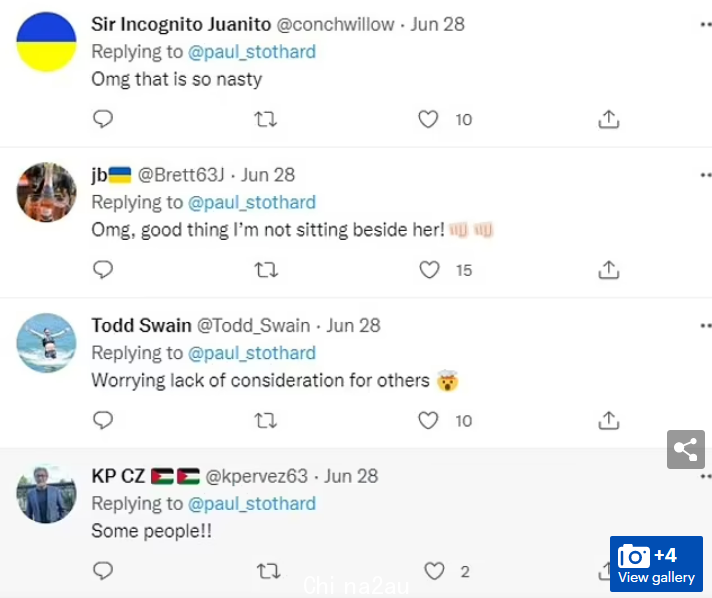This screenshot has width=712, height=598.
Task: Open more options menu on jb's tweet
Action: pos(706,175)
